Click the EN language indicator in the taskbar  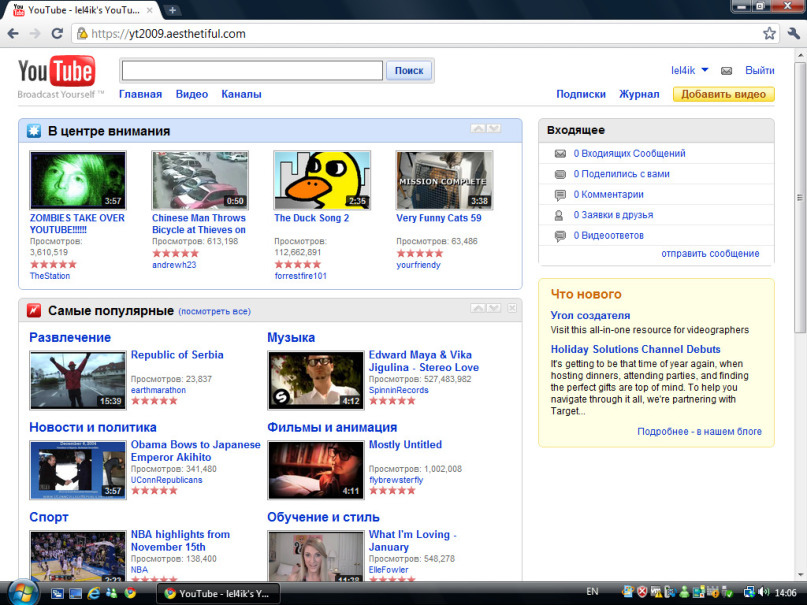pyautogui.click(x=592, y=592)
